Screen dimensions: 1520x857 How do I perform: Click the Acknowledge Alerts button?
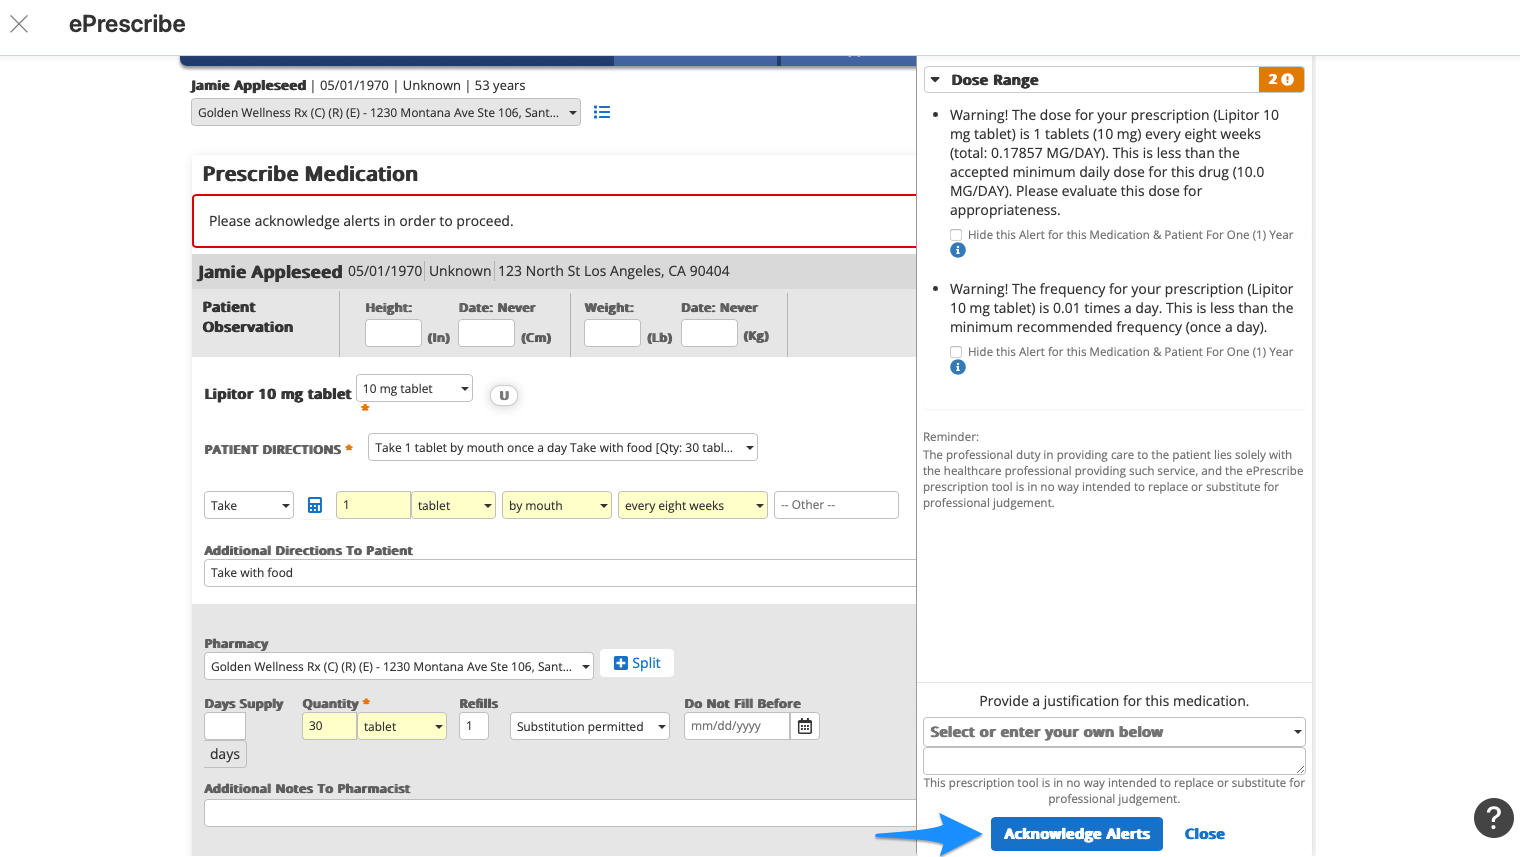coord(1077,834)
